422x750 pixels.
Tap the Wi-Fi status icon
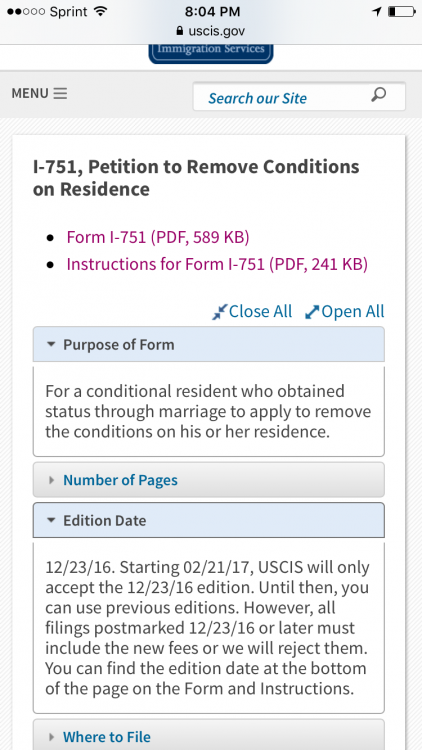click(100, 11)
